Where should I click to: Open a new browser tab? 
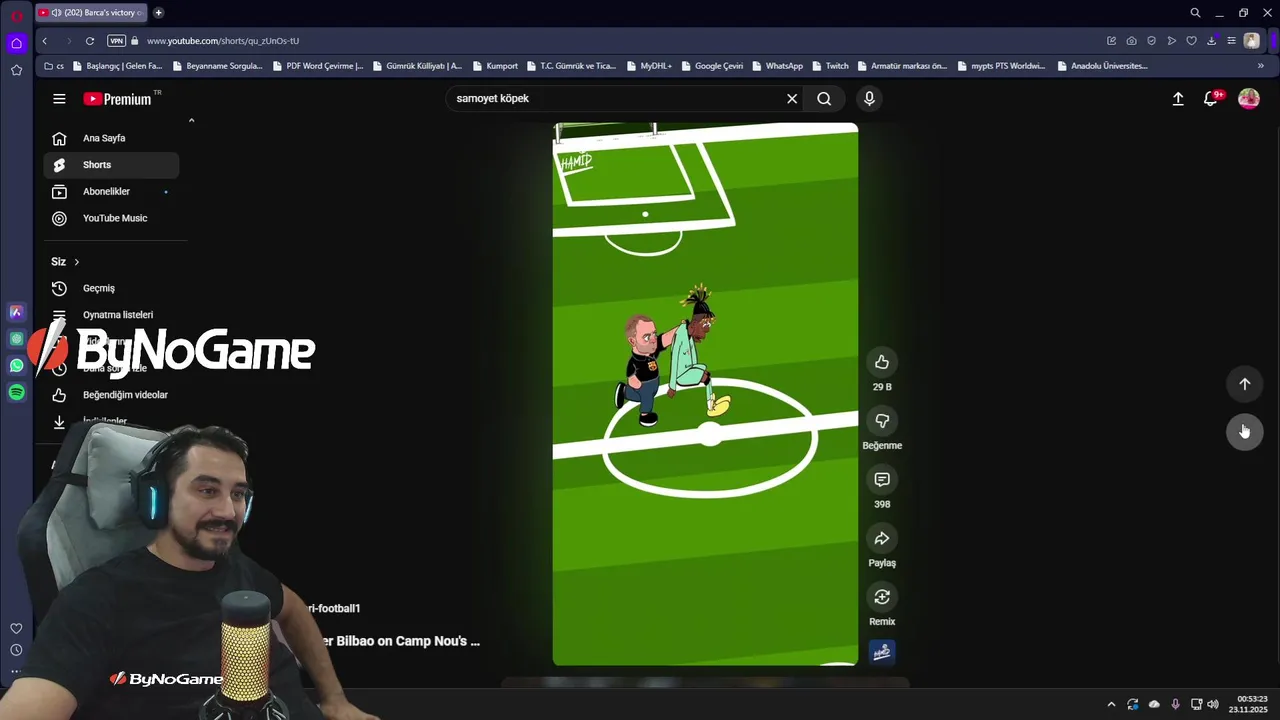click(158, 13)
